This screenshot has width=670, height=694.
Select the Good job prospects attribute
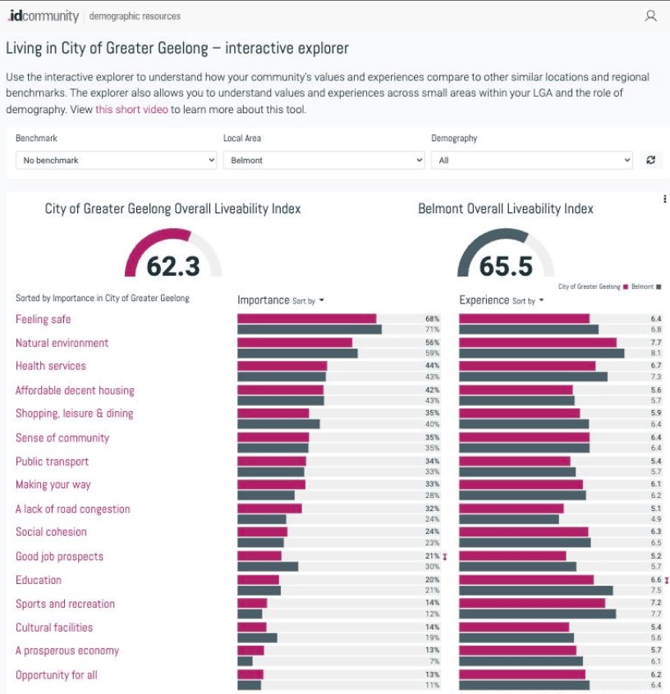click(60, 556)
